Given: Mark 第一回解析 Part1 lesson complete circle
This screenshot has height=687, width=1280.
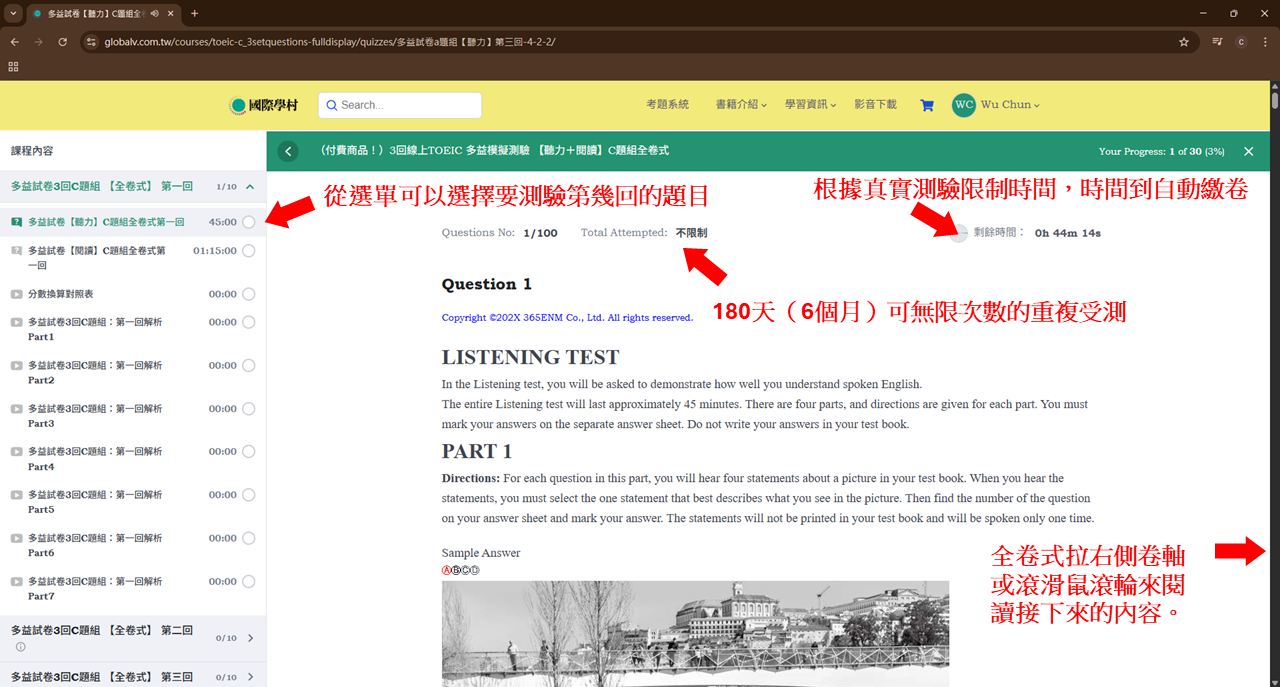Looking at the screenshot, I should (x=248, y=322).
